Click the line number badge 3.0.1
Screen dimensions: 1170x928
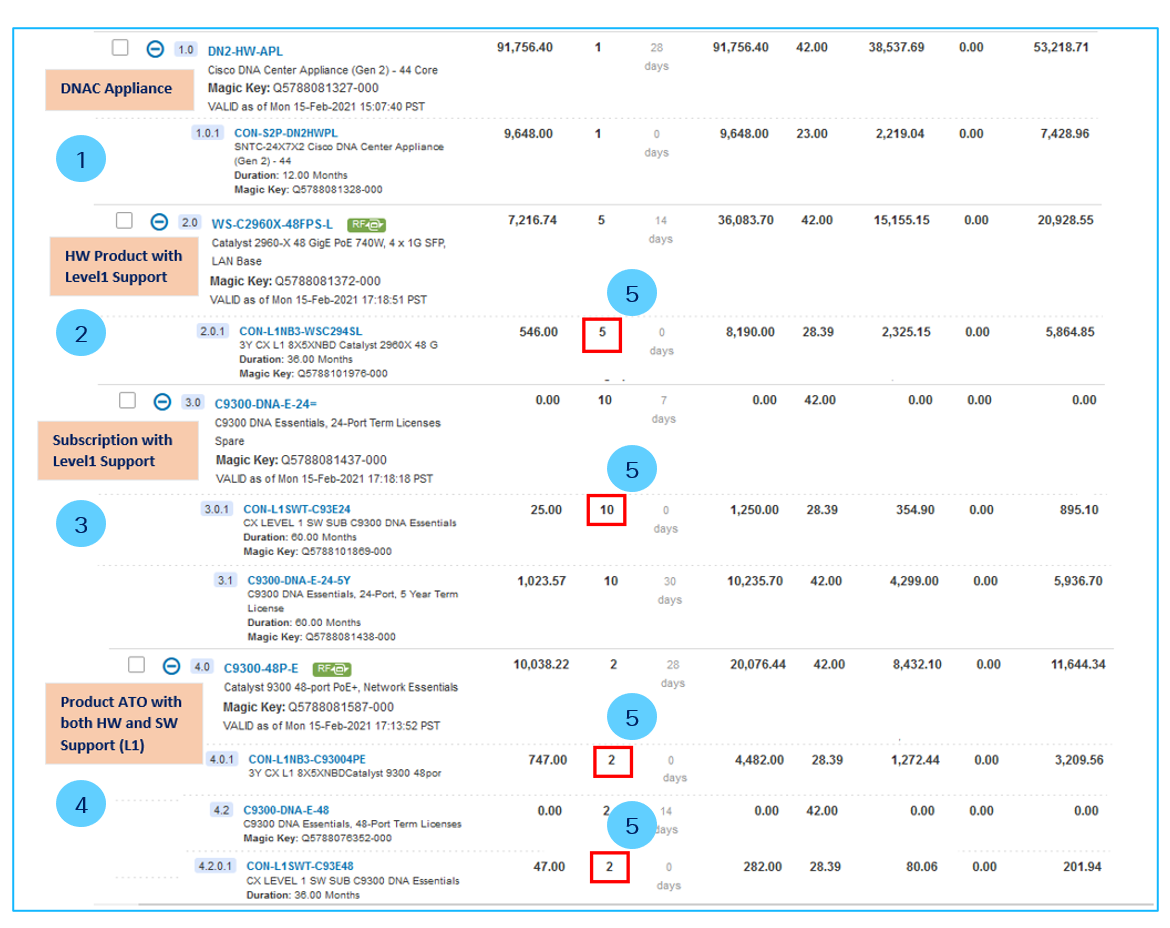click(216, 510)
